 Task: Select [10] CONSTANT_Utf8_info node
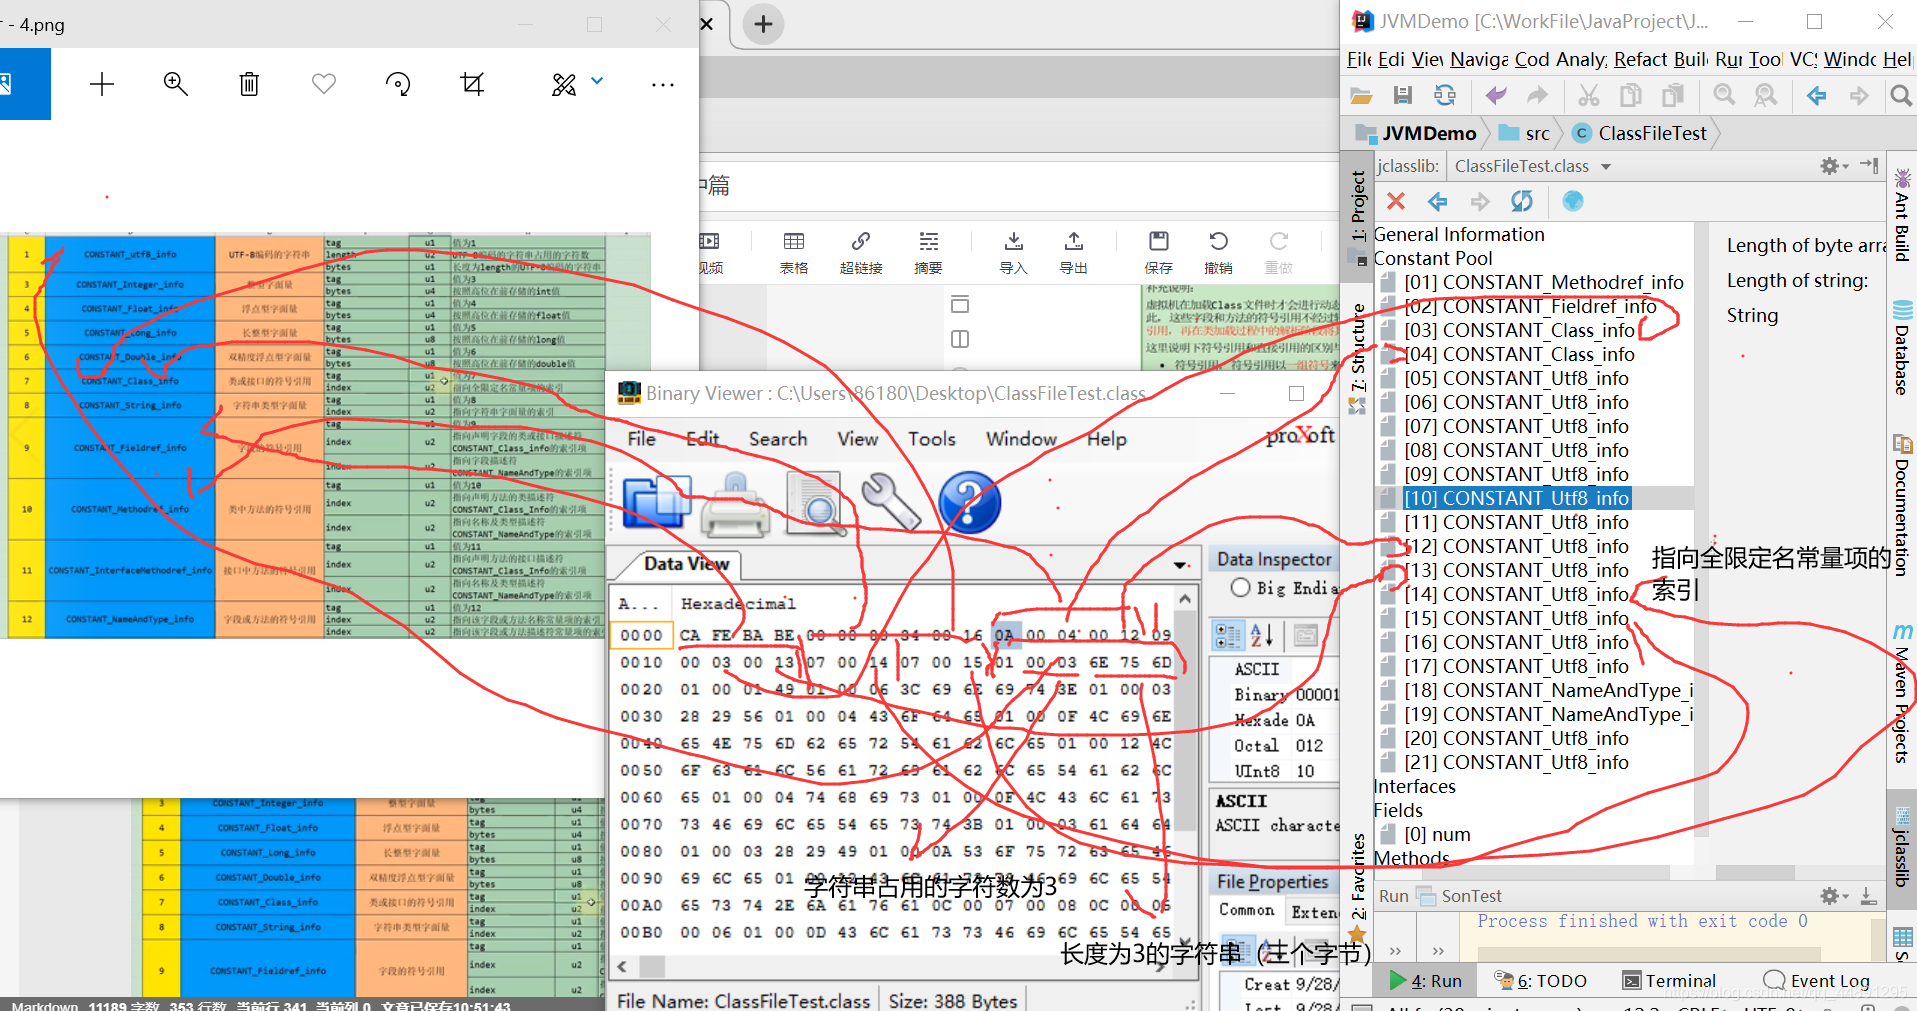(x=1516, y=498)
